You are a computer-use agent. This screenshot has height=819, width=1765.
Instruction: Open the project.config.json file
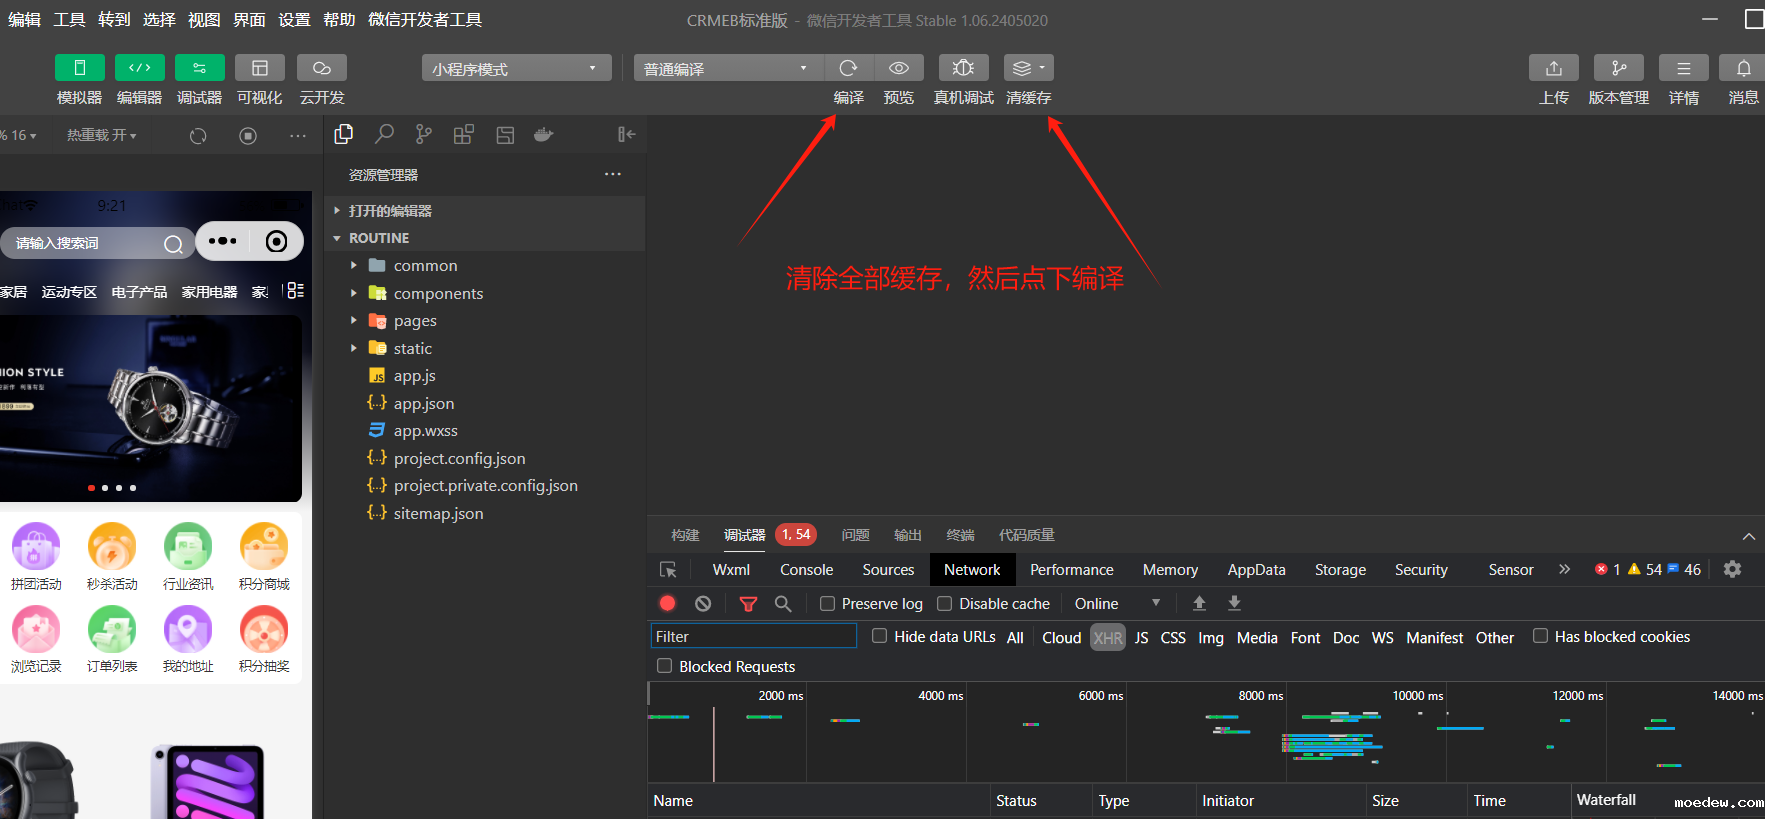(459, 458)
